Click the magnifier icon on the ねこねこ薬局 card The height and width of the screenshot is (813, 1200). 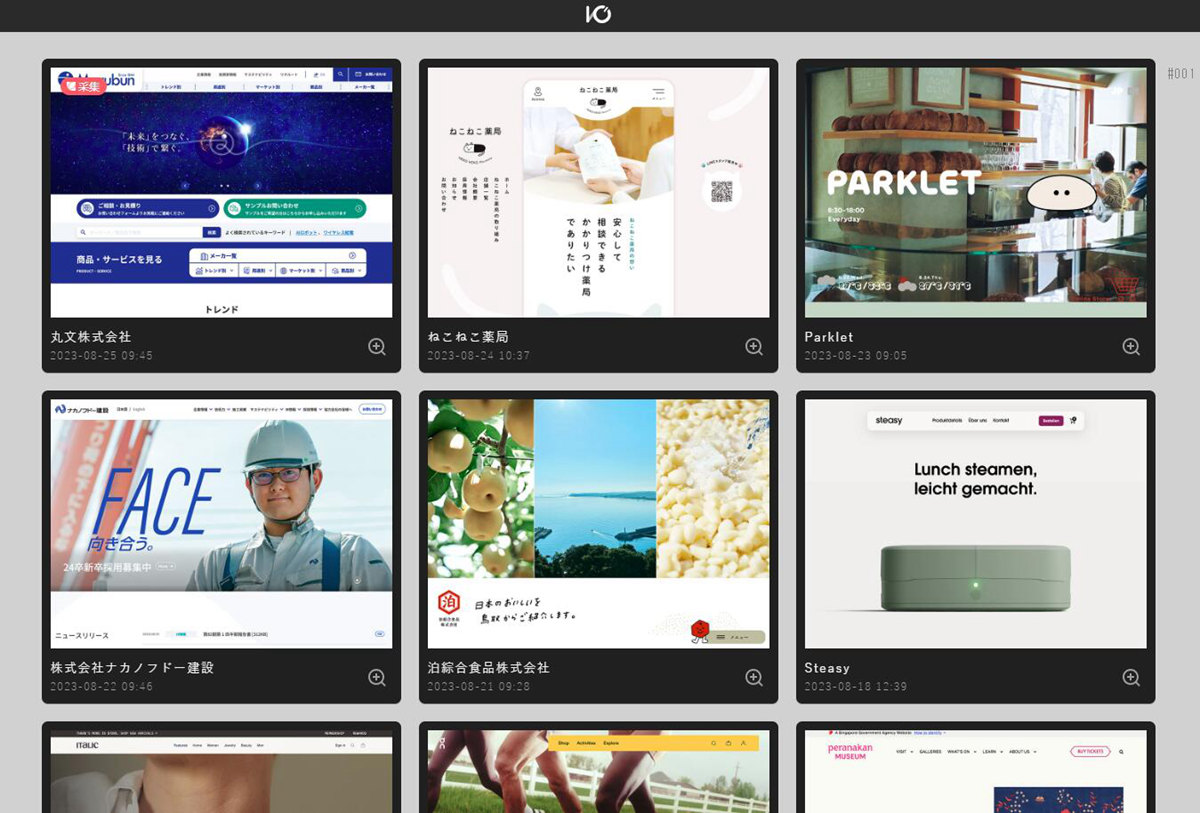[754, 347]
